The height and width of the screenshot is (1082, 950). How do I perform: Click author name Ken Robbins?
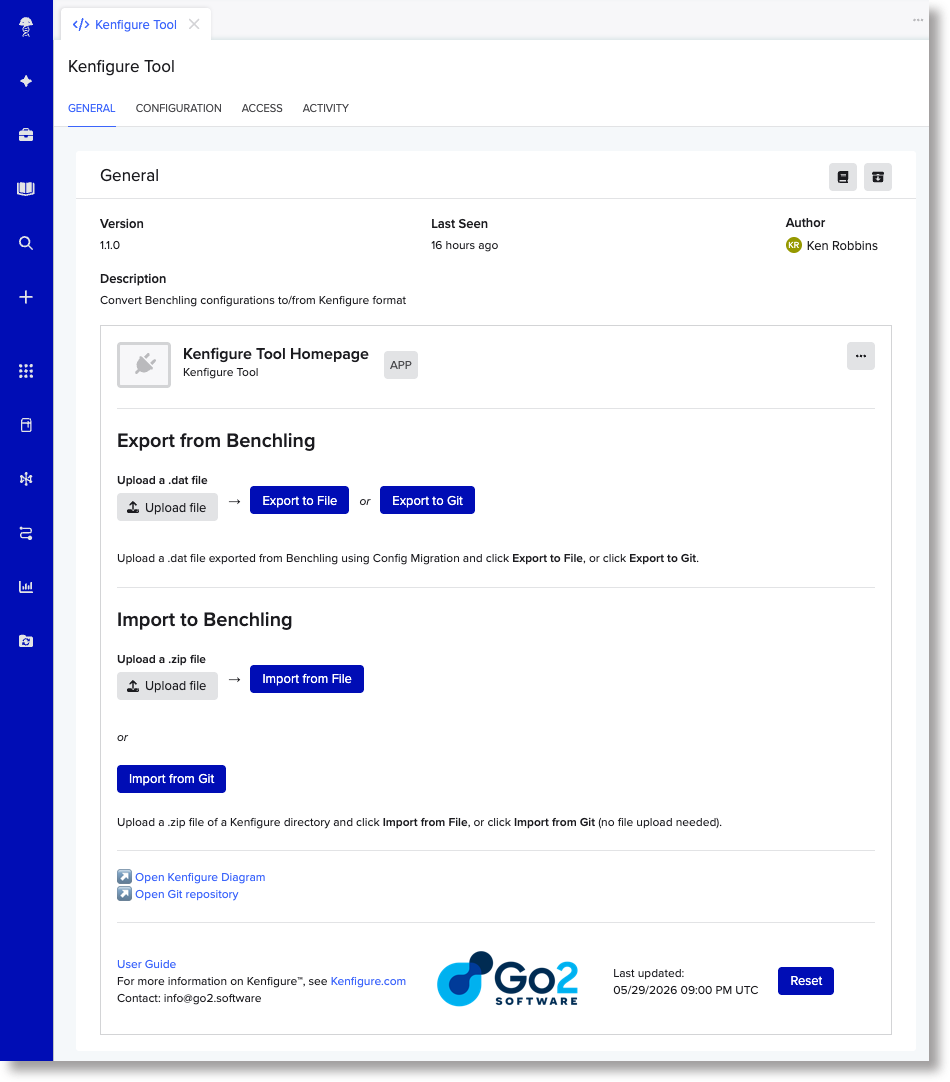842,246
